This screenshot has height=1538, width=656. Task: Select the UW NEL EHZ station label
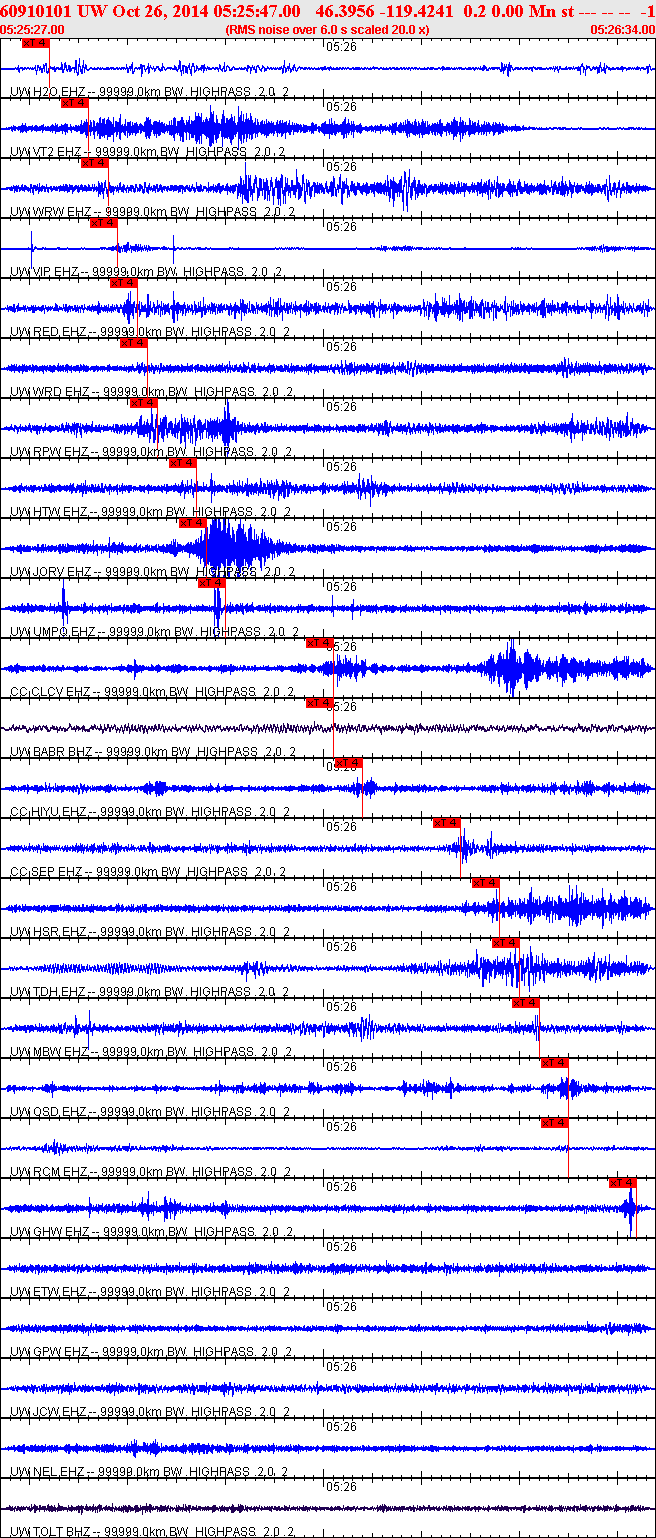150,1472
